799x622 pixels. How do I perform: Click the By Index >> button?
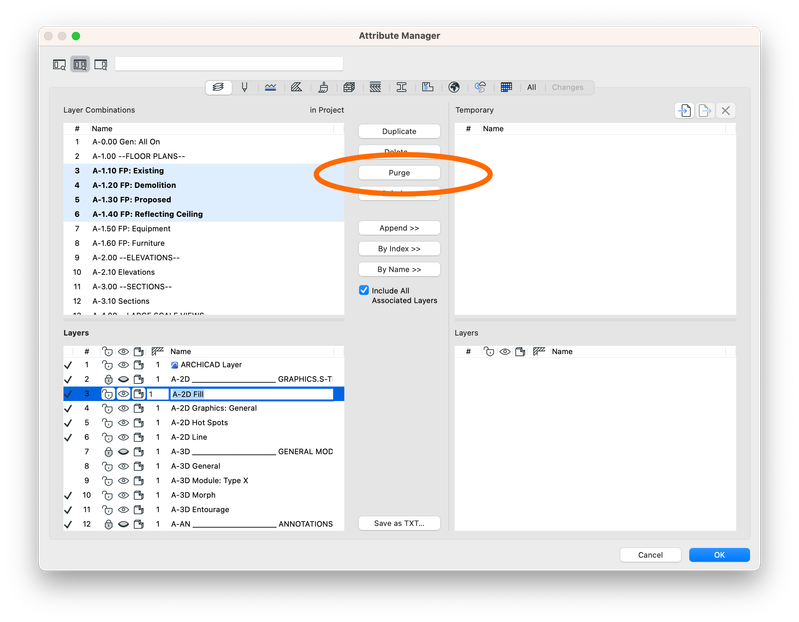399,249
